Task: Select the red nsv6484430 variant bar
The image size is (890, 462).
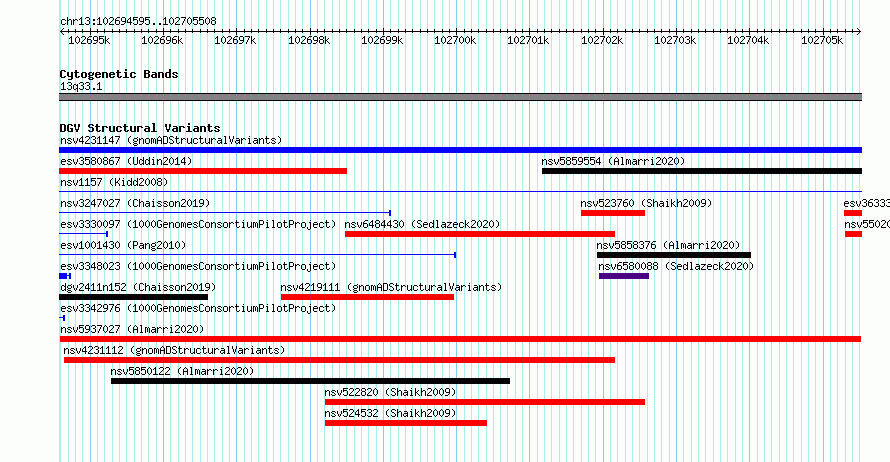Action: tap(480, 234)
